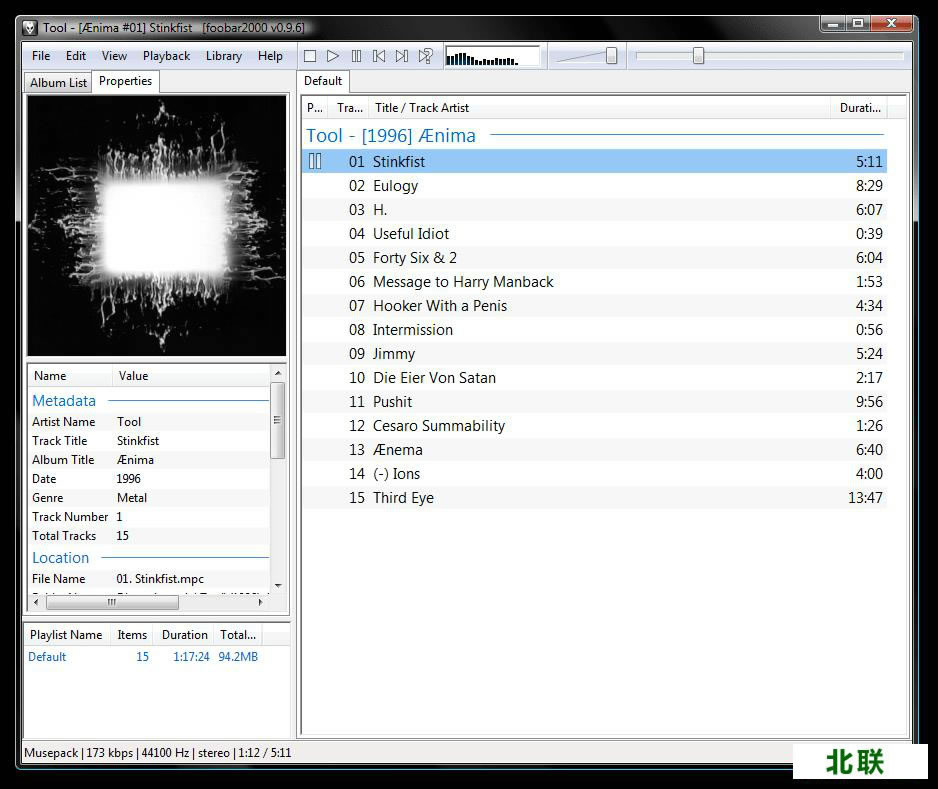Click the Tool - [1996] Ænima group header

point(391,135)
